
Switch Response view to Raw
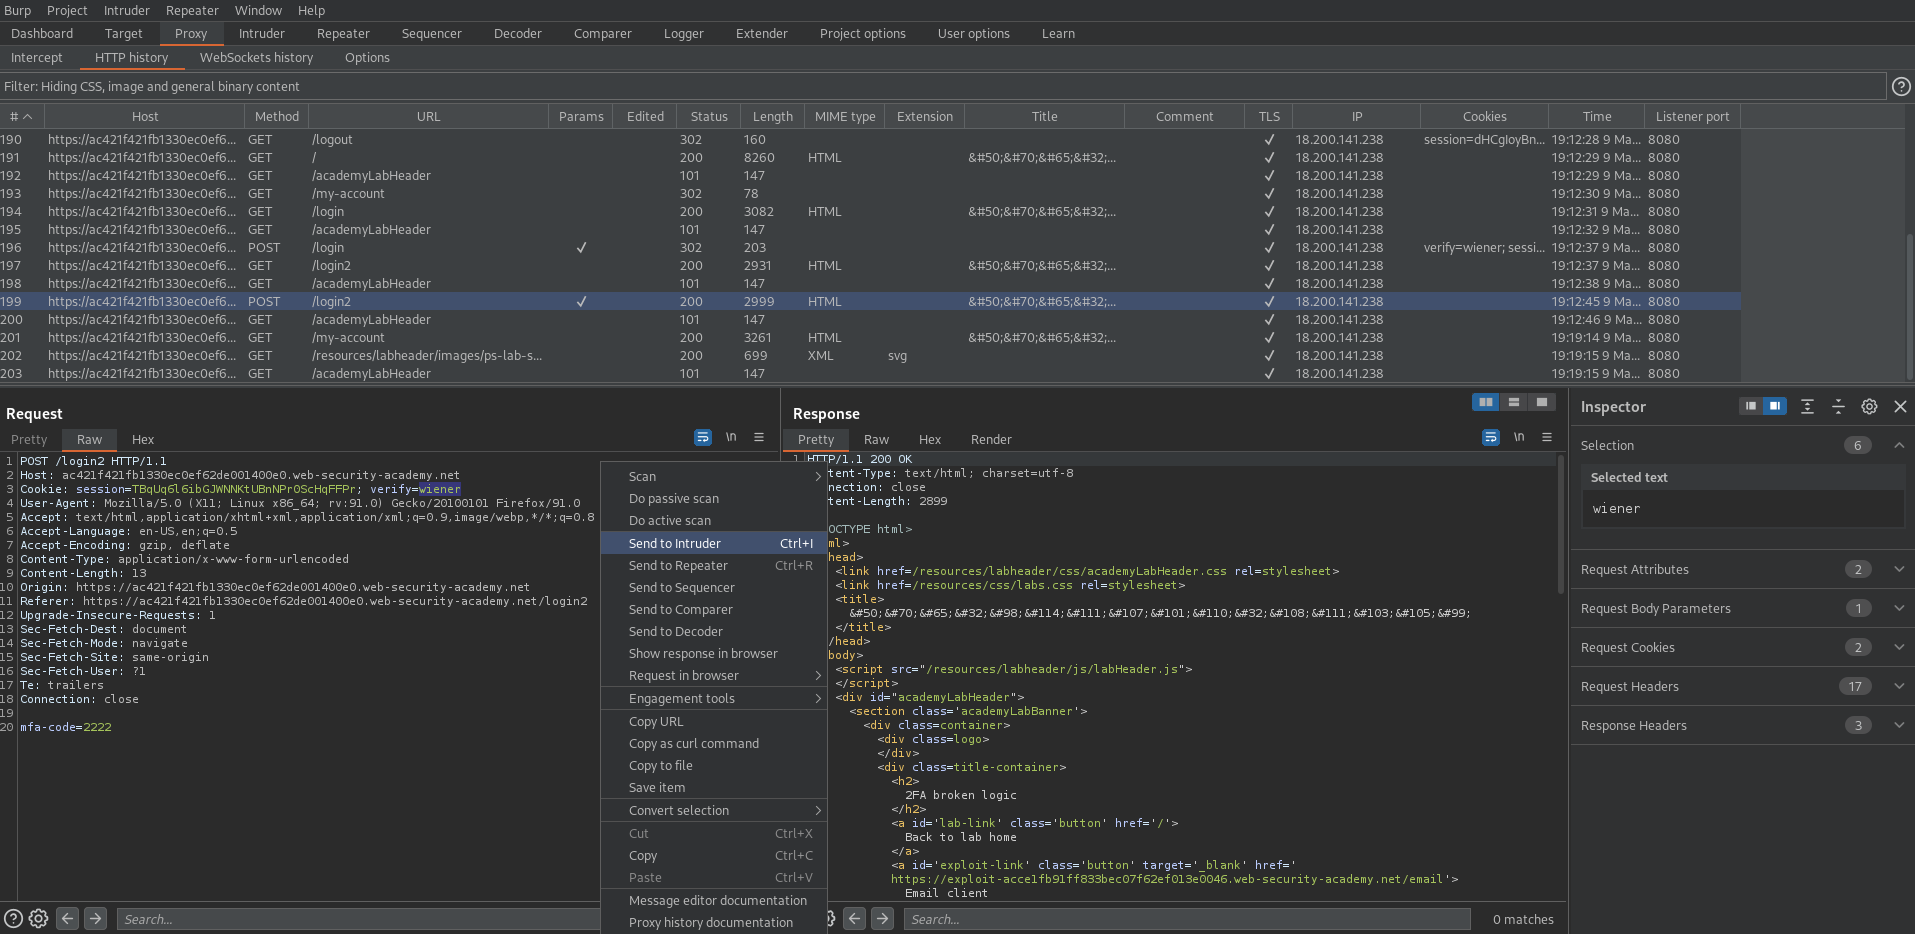coord(876,439)
